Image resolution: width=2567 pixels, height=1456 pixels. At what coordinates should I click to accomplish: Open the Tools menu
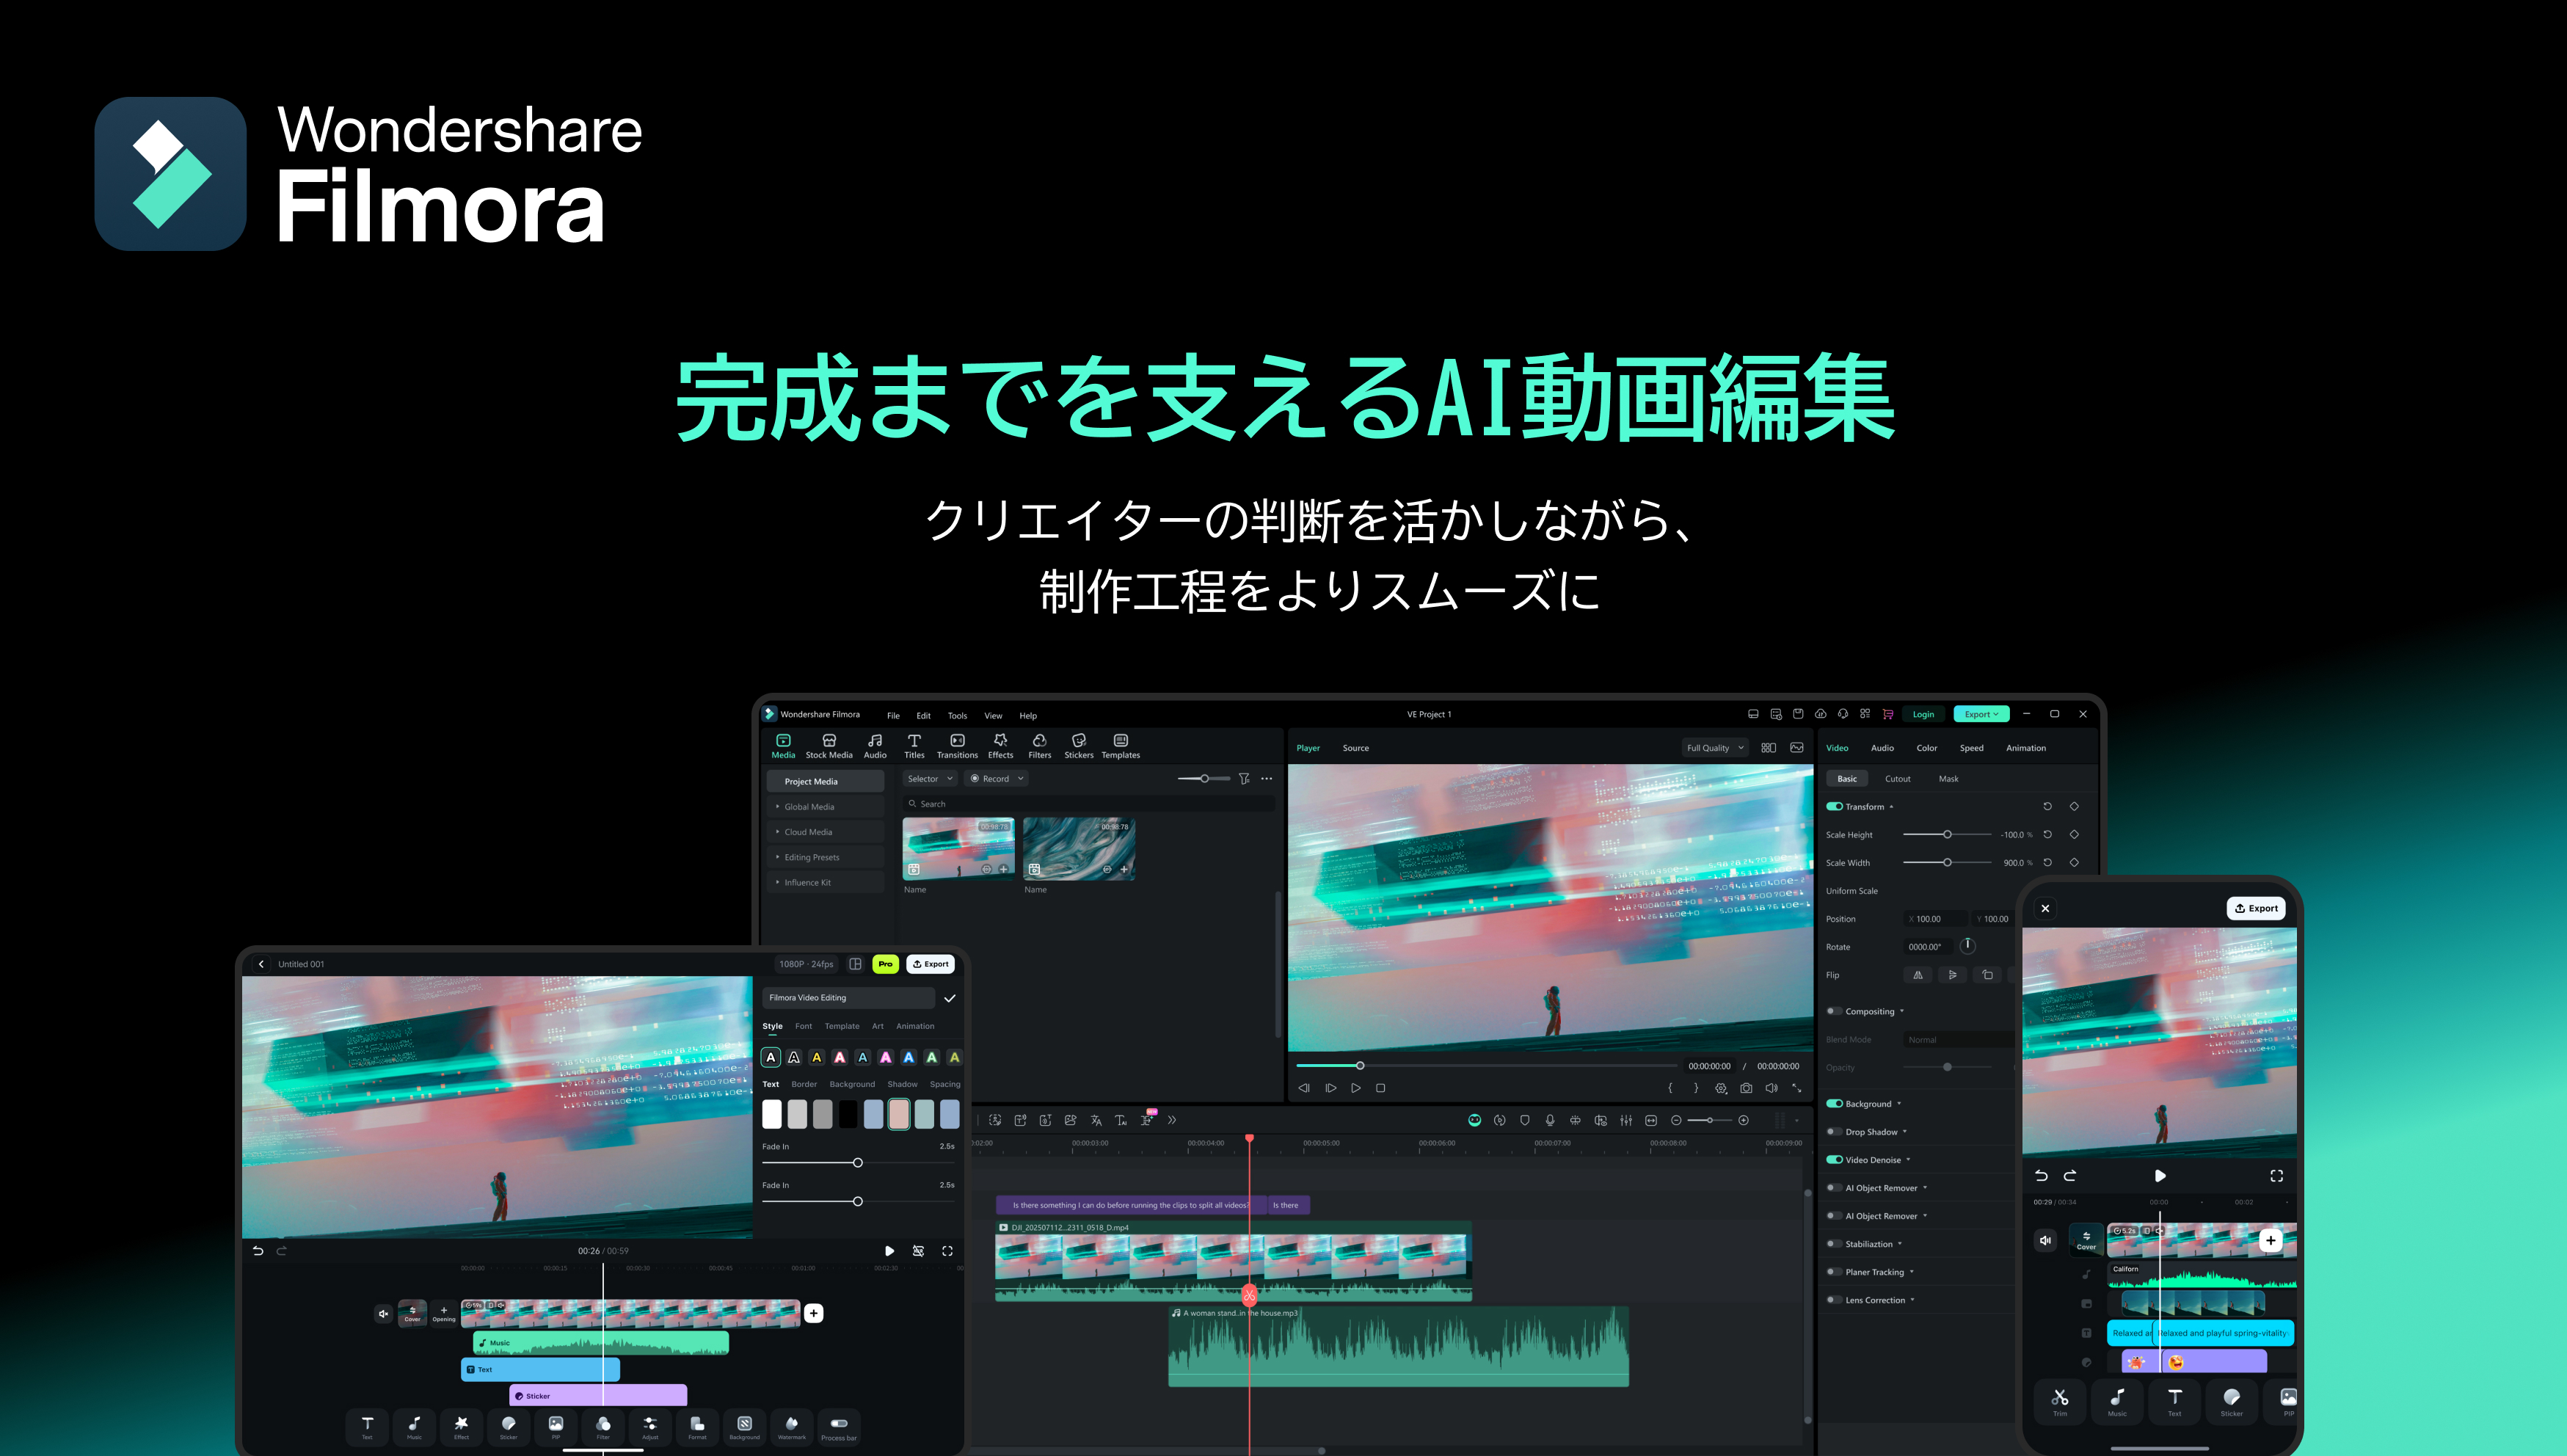coord(957,715)
